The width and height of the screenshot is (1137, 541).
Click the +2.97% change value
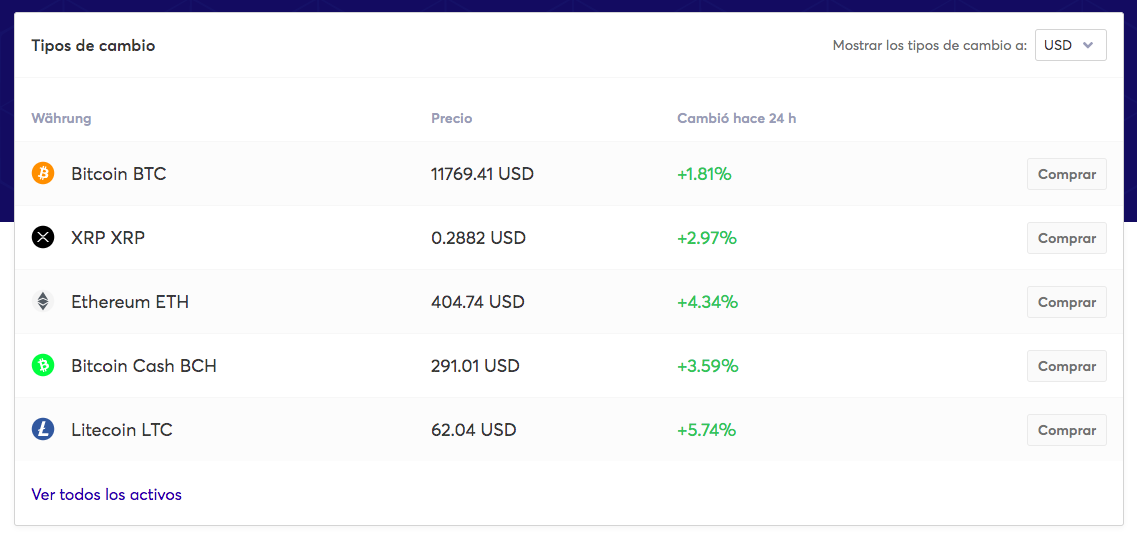point(707,238)
